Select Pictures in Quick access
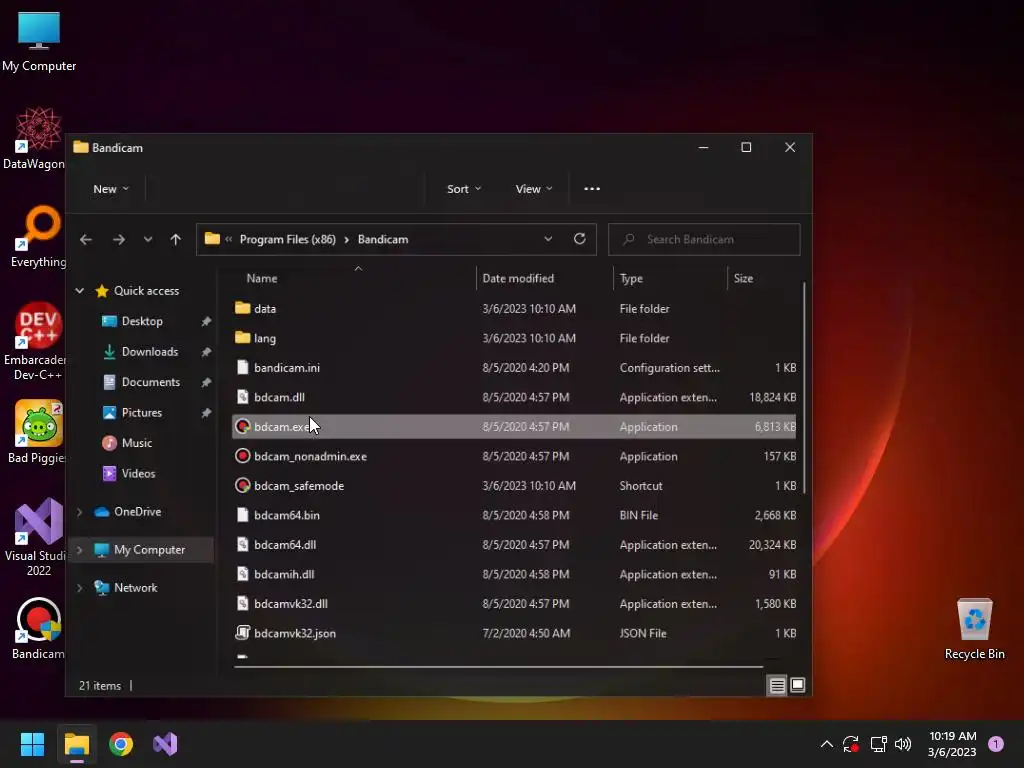Screen dimensions: 1024x768 142,413
